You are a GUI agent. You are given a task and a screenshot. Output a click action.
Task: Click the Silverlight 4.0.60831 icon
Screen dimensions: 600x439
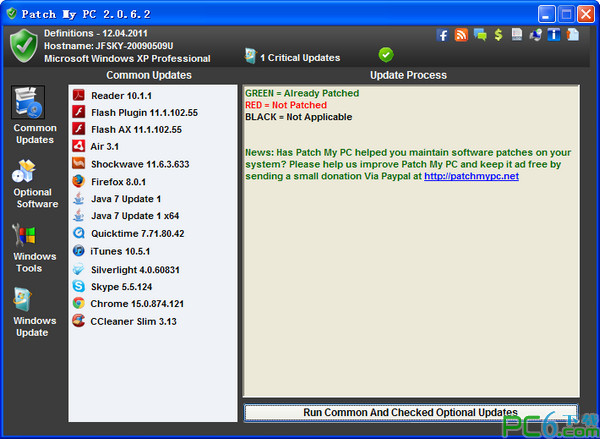tap(78, 269)
